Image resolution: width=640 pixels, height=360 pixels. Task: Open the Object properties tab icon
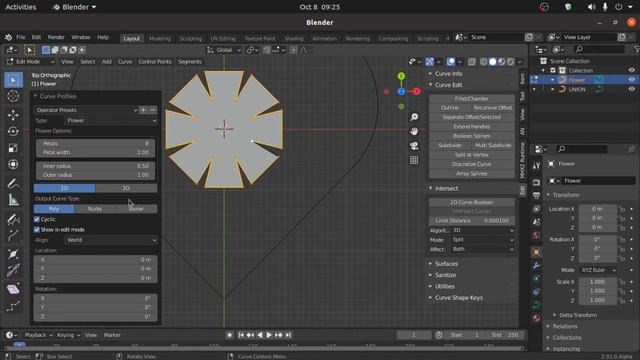click(x=536, y=252)
